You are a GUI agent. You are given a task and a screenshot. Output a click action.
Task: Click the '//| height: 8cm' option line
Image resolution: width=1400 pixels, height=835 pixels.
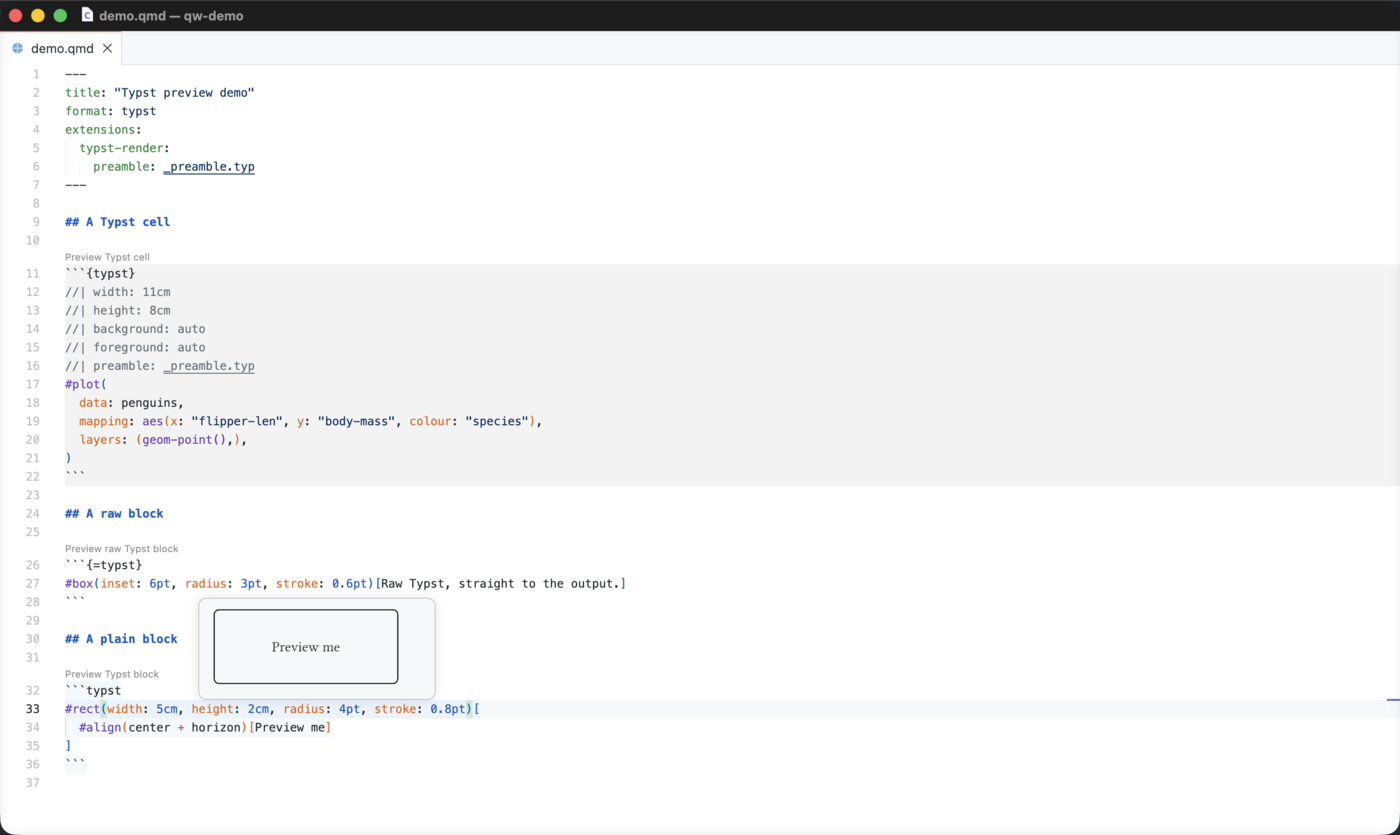click(x=117, y=311)
